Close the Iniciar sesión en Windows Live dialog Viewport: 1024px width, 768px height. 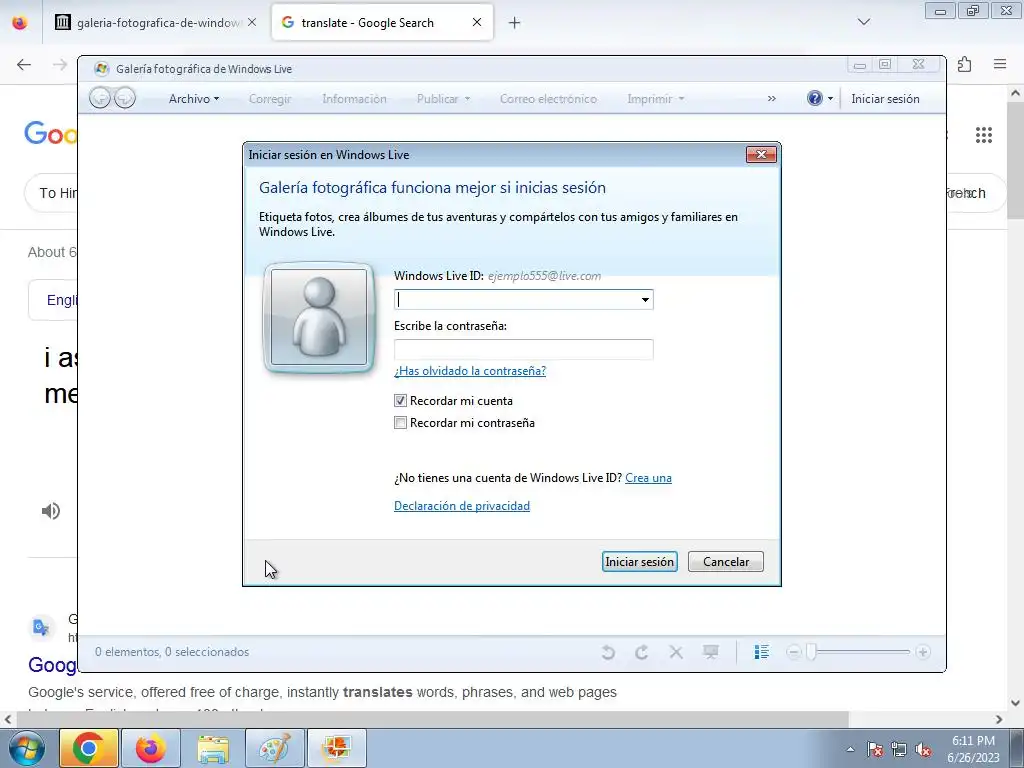click(761, 154)
